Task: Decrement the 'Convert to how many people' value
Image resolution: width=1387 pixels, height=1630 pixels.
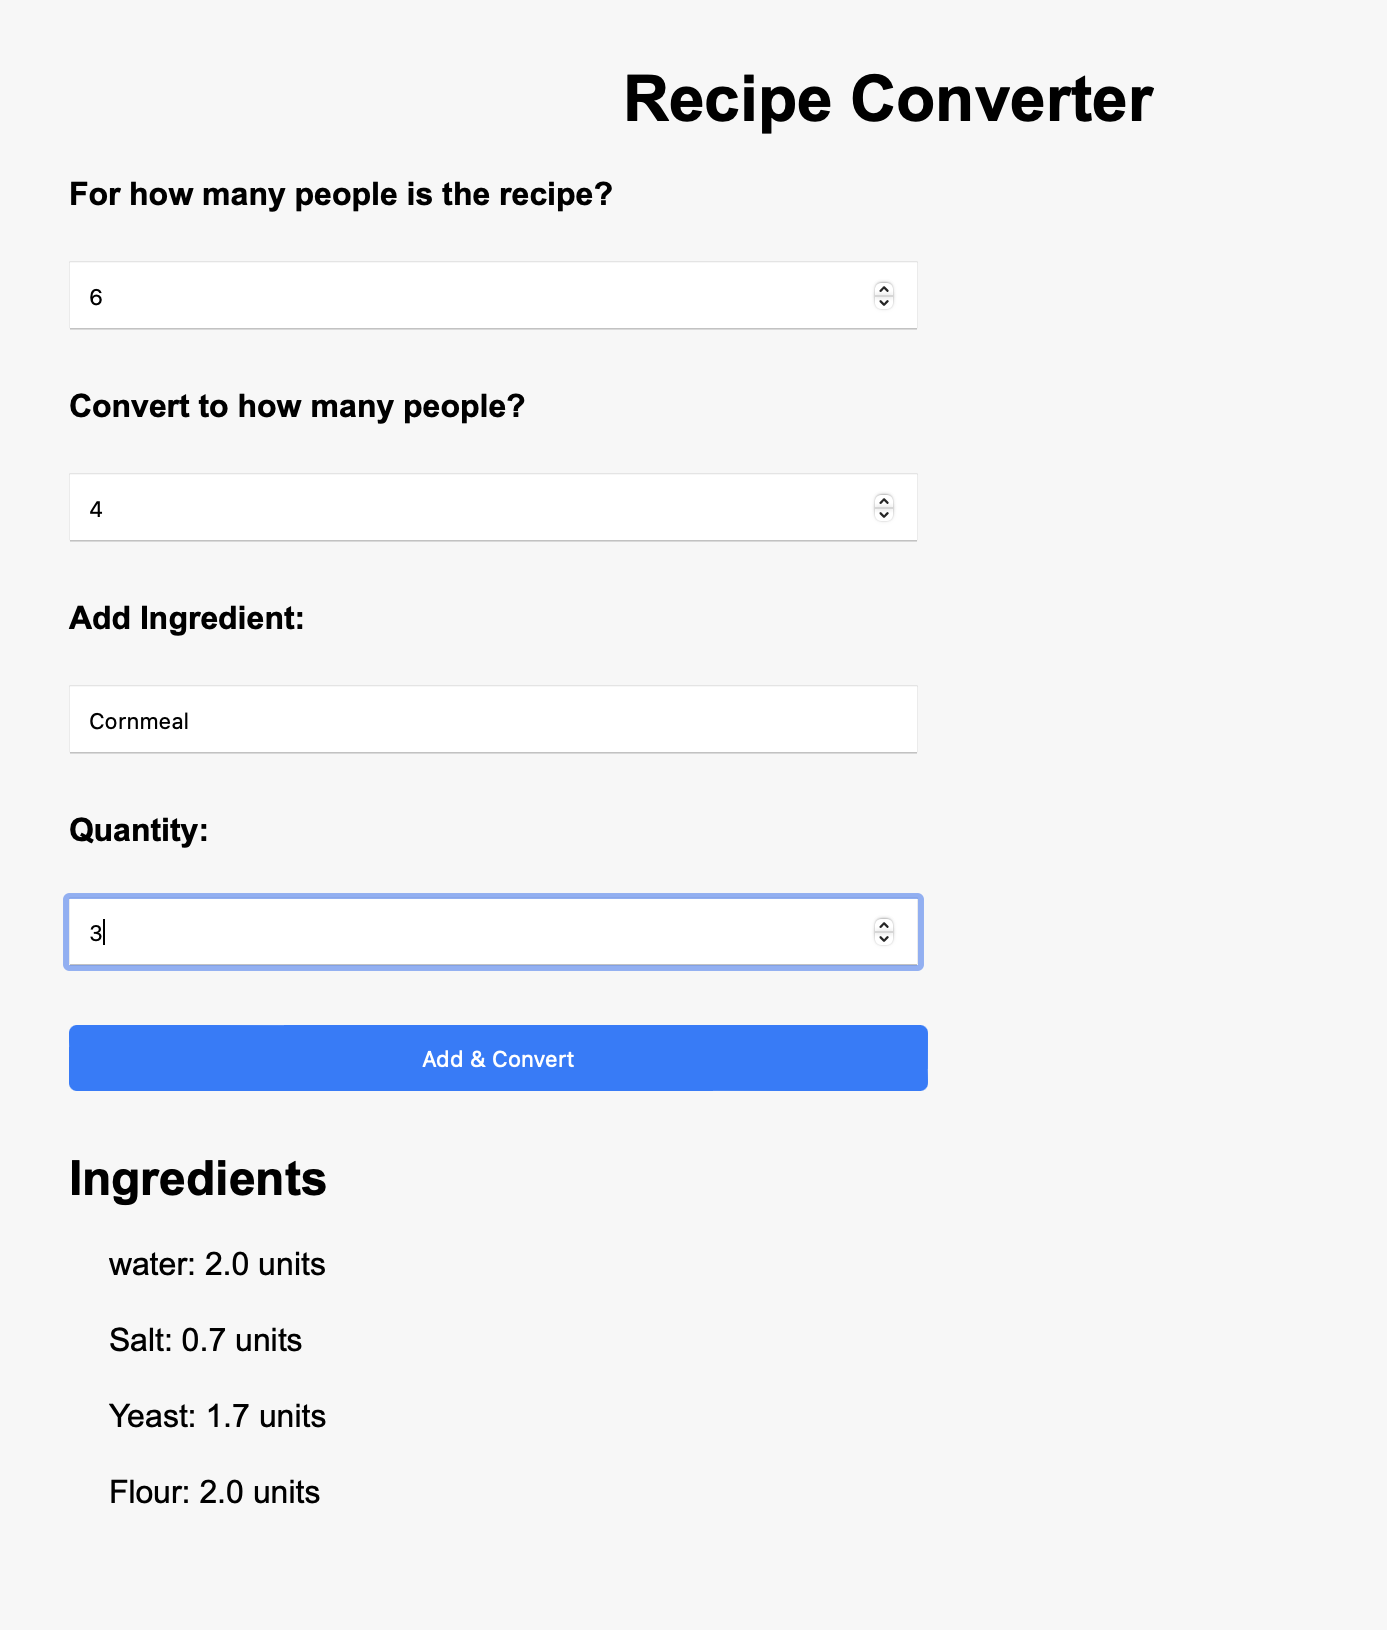Action: tap(884, 515)
